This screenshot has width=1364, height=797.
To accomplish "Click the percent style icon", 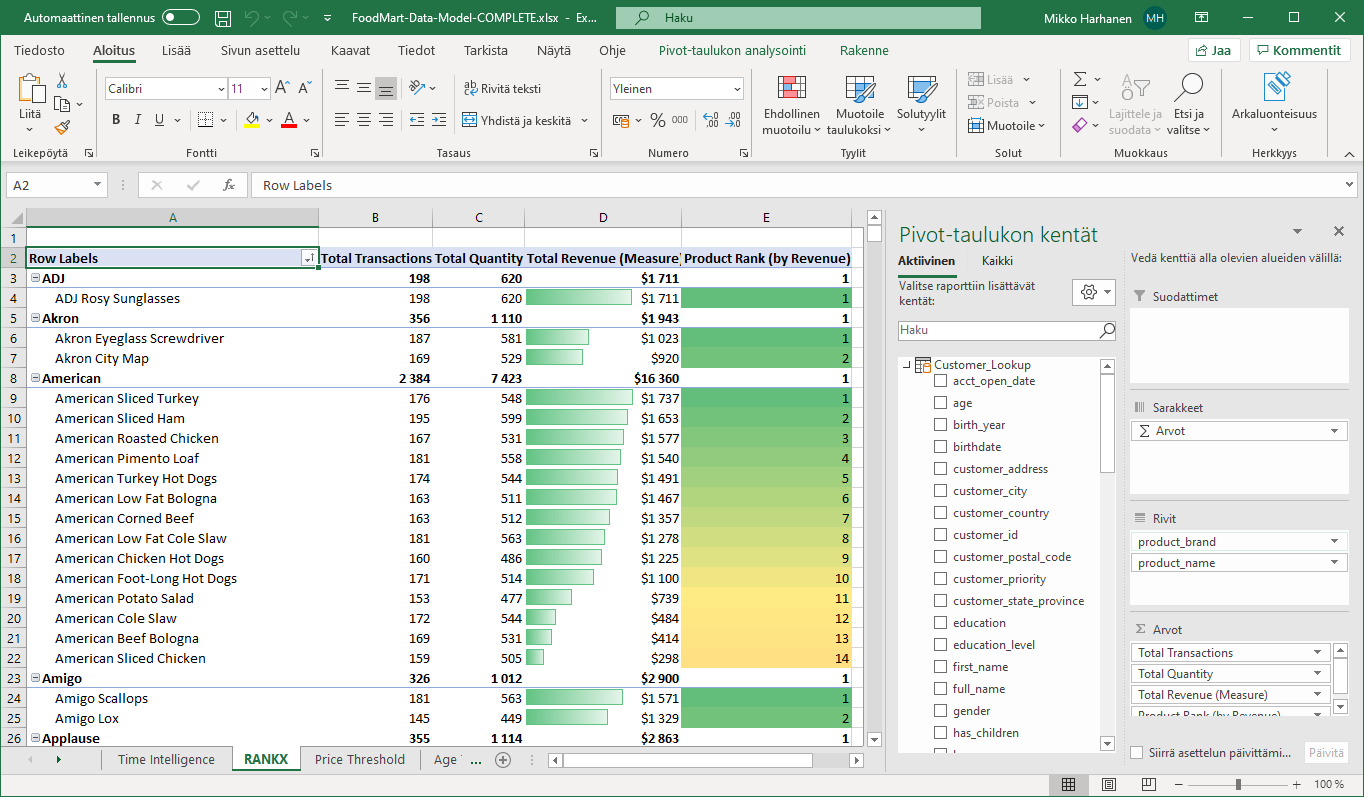I will point(657,120).
